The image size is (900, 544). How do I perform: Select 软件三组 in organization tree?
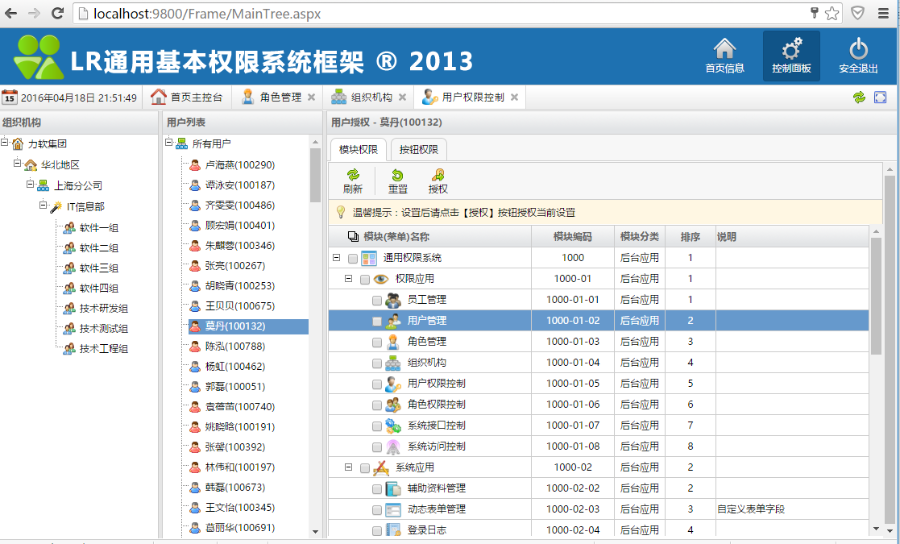pos(99,268)
